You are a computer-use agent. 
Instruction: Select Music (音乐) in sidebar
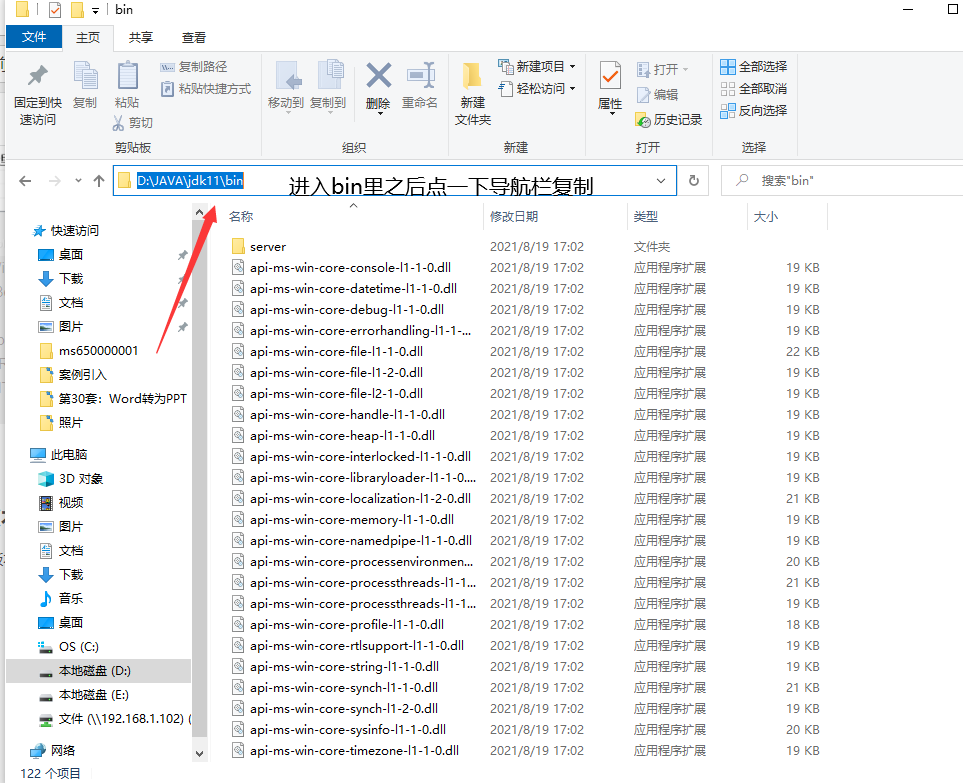click(61, 599)
